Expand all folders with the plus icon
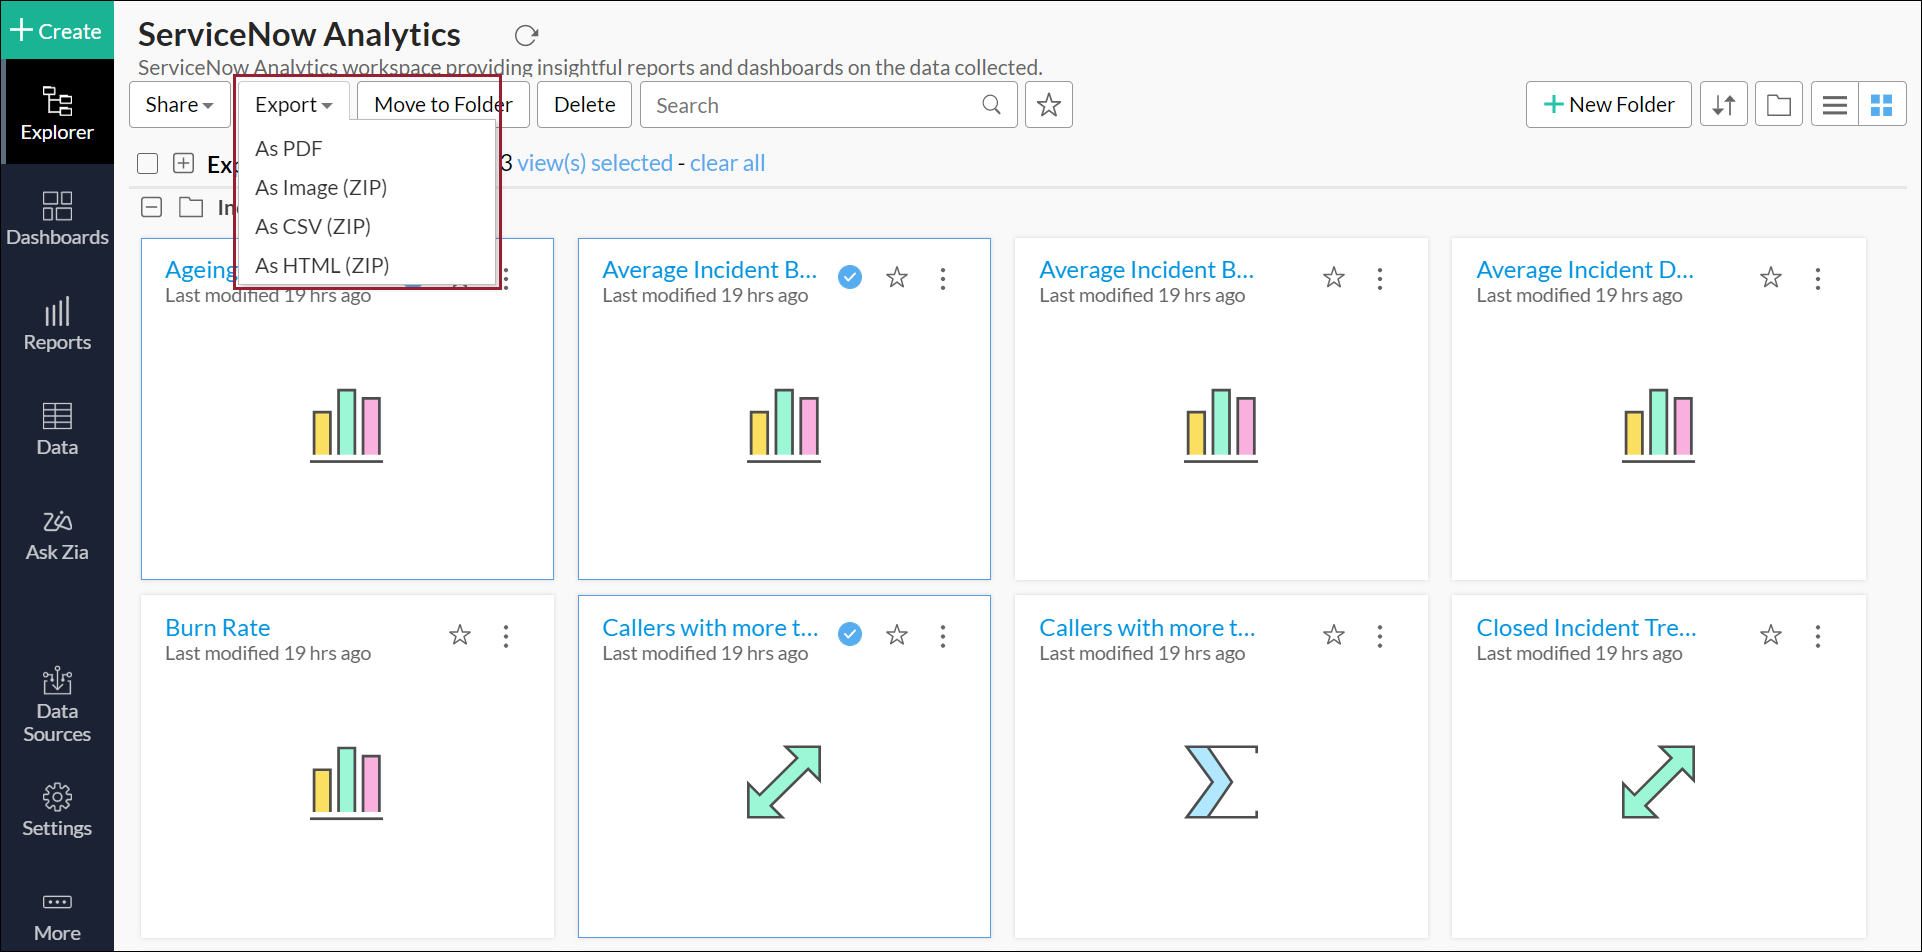Image resolution: width=1922 pixels, height=952 pixels. pos(183,163)
